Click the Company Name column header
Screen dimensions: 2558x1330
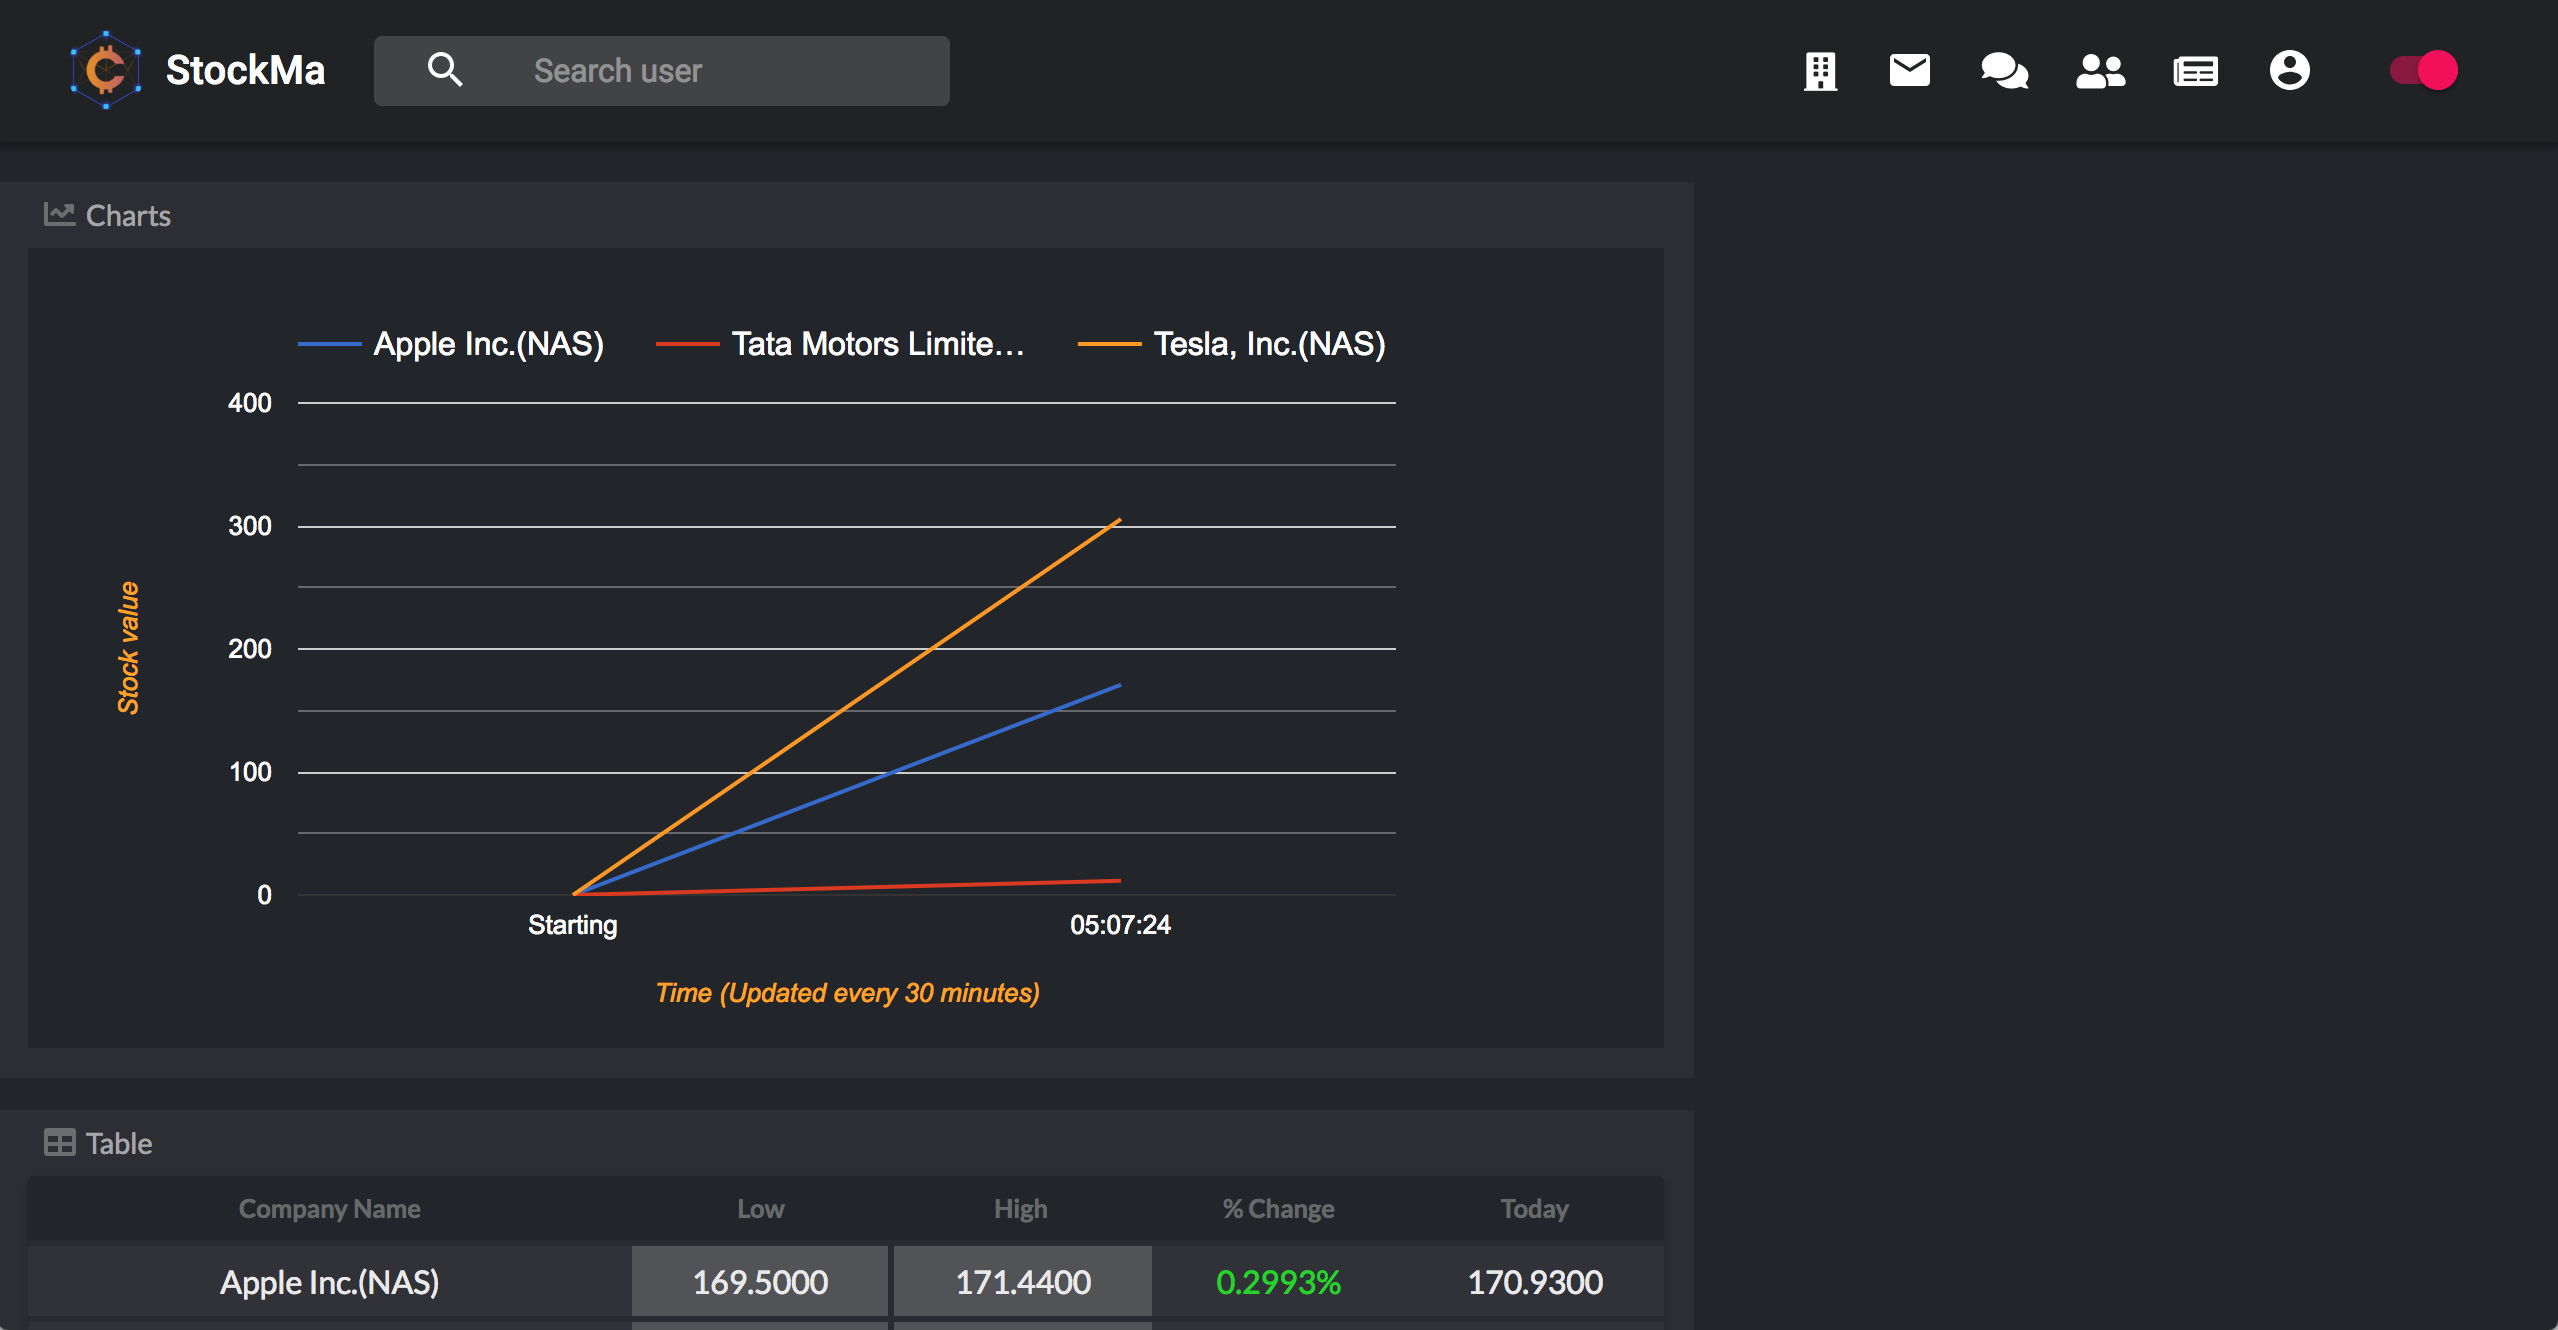click(x=329, y=1209)
